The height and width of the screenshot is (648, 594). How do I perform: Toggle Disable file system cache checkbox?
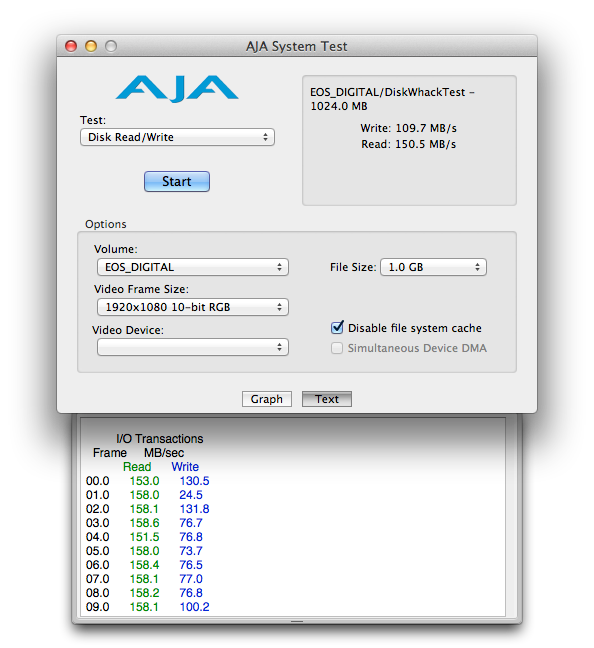[337, 328]
